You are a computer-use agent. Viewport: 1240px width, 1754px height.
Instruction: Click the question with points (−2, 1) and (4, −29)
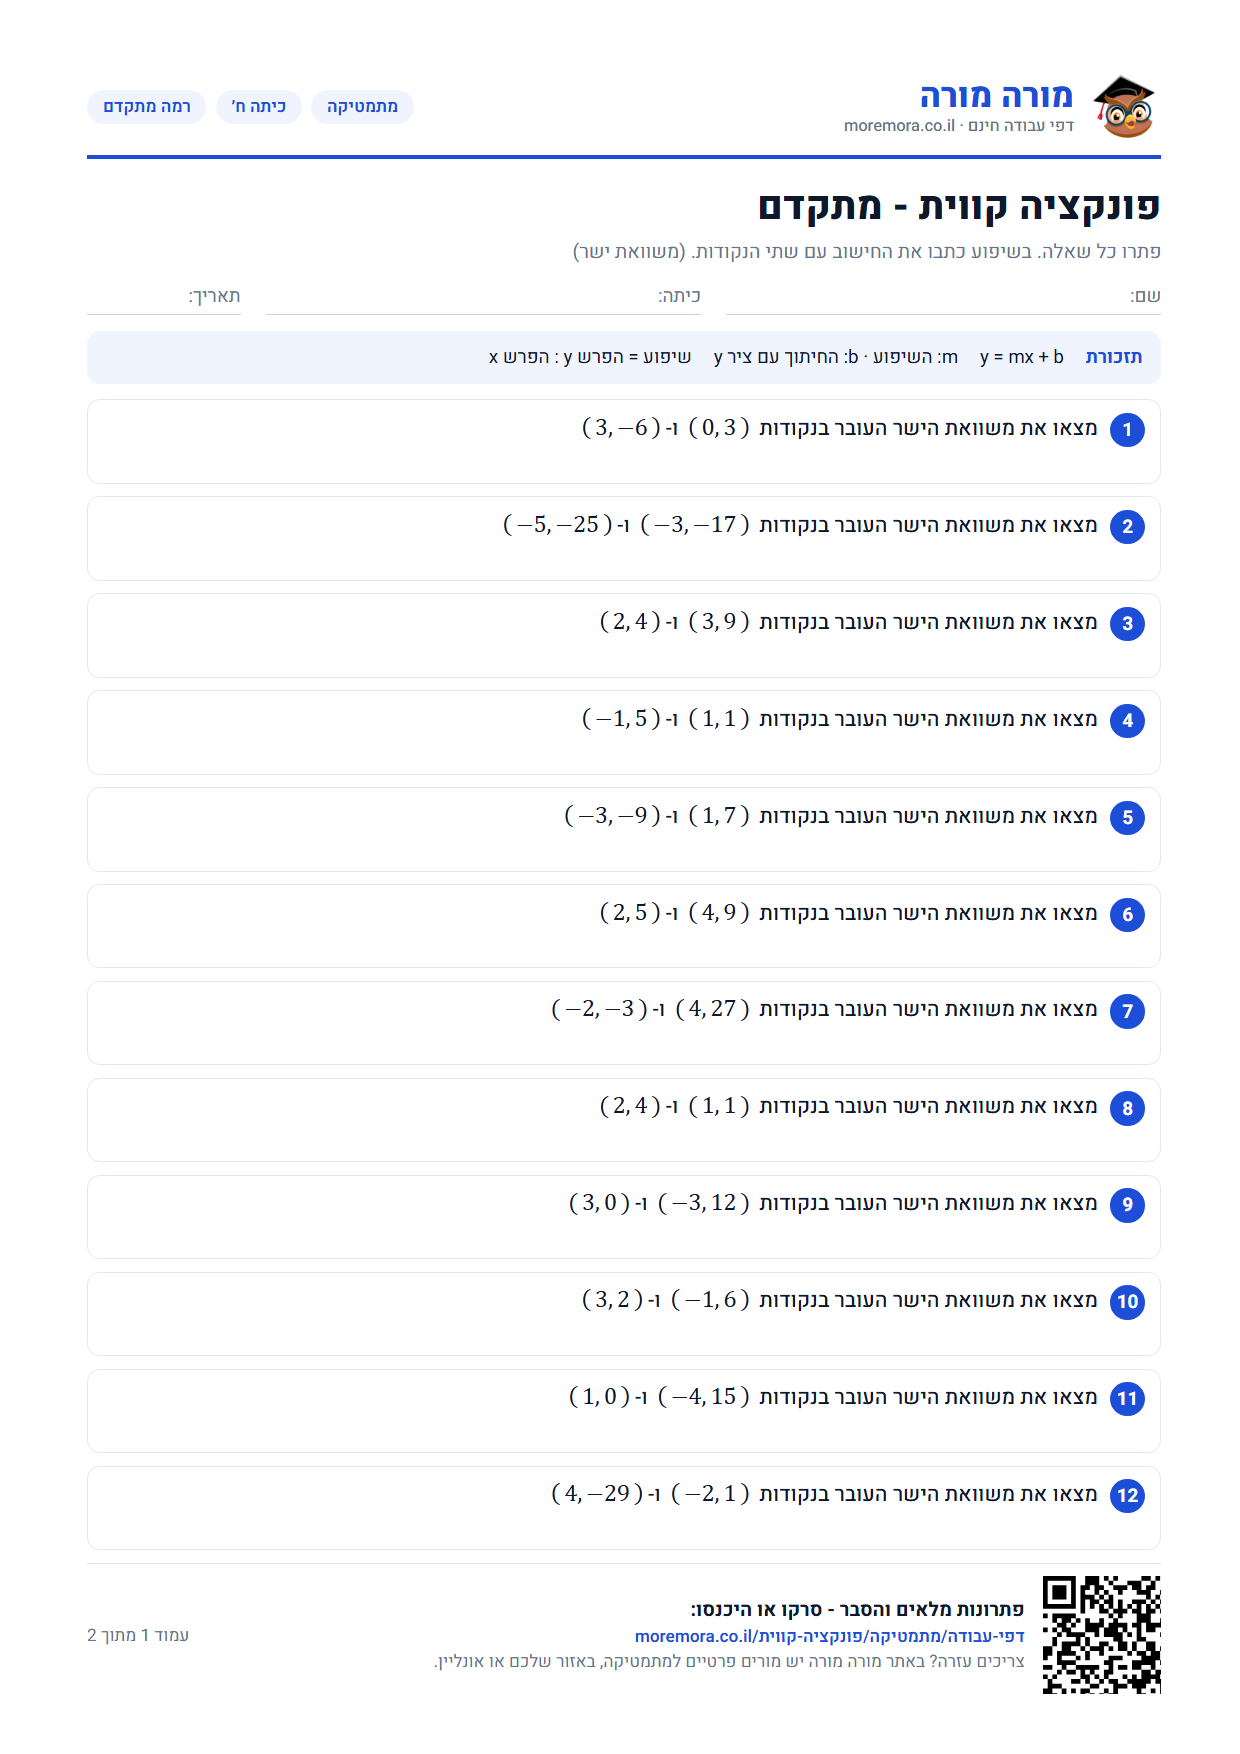point(624,1508)
